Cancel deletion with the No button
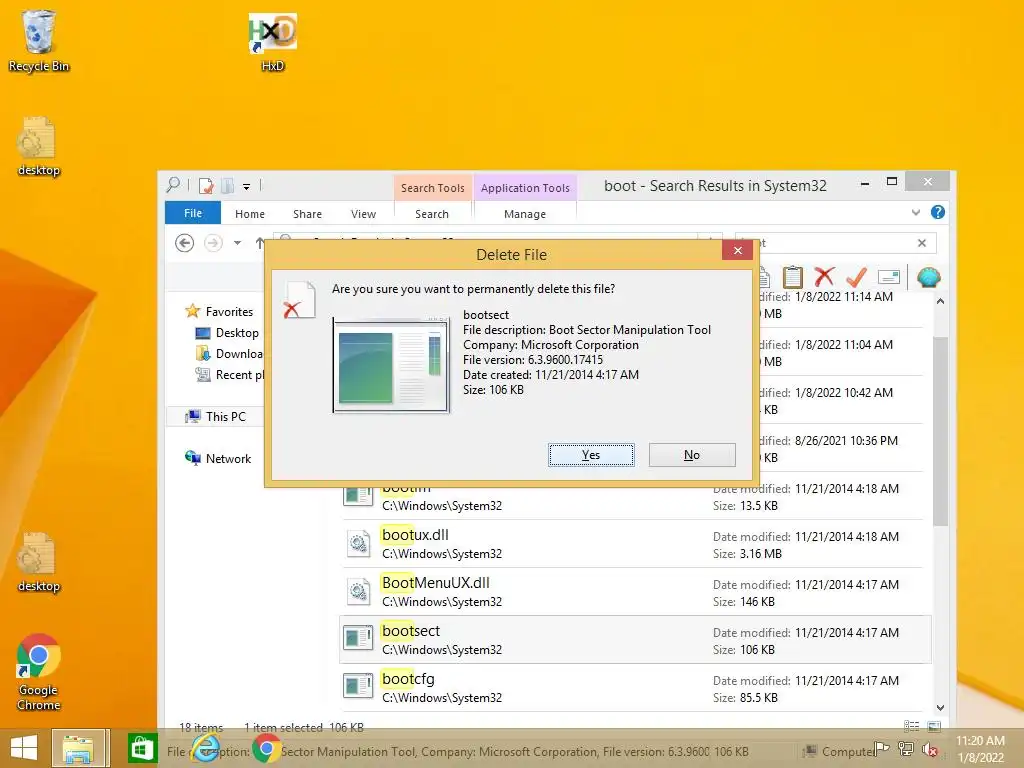Image resolution: width=1024 pixels, height=768 pixels. tap(692, 455)
